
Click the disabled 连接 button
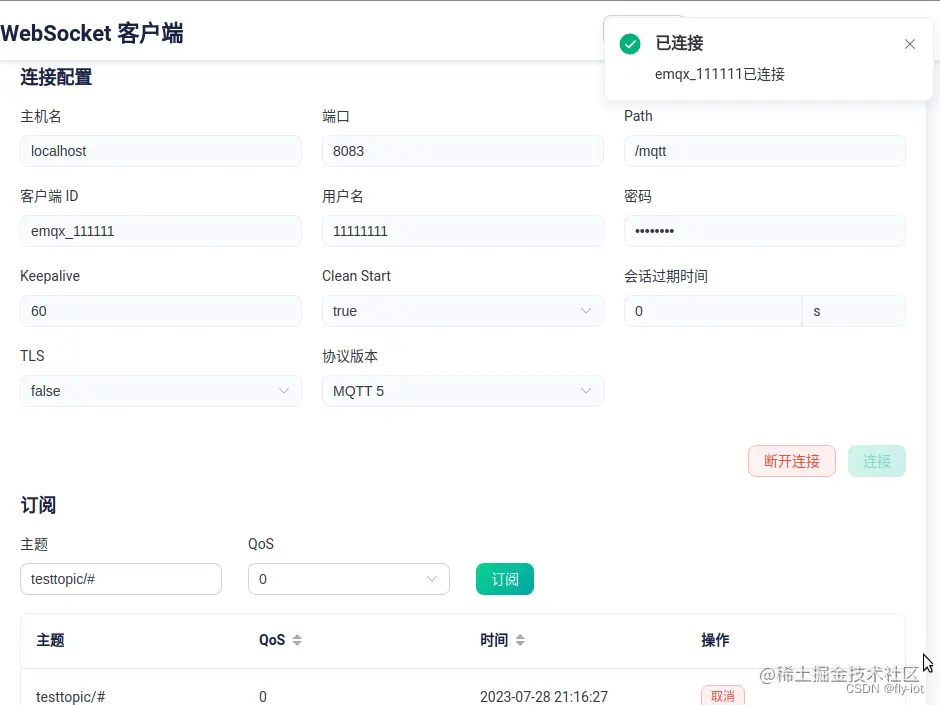click(x=877, y=461)
